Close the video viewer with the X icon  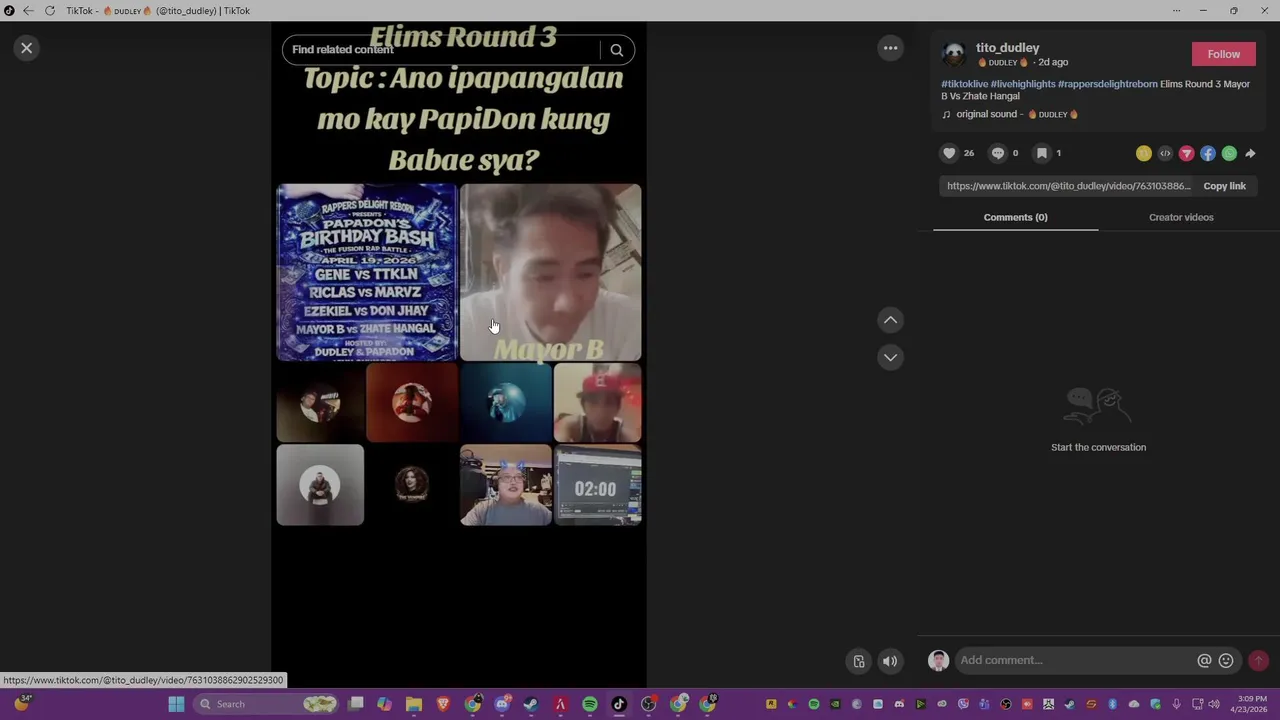pos(27,47)
